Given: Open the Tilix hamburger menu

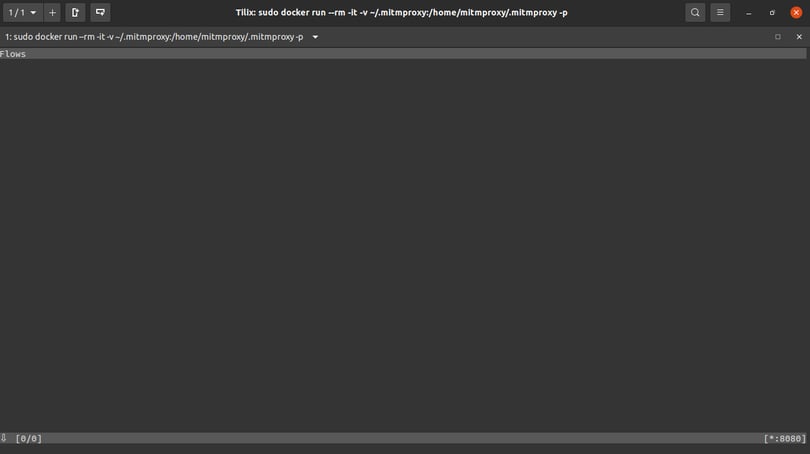Looking at the screenshot, I should coord(720,12).
